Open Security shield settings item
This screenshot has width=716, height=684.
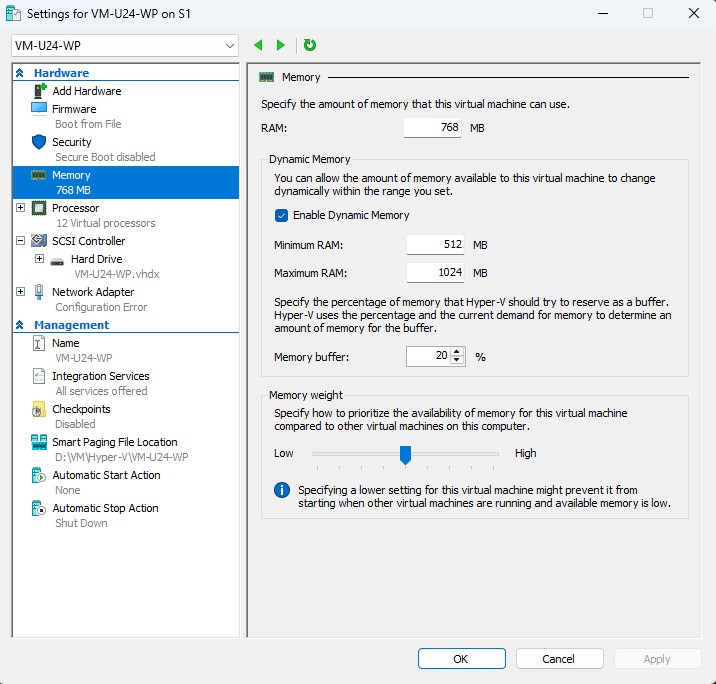click(39, 142)
